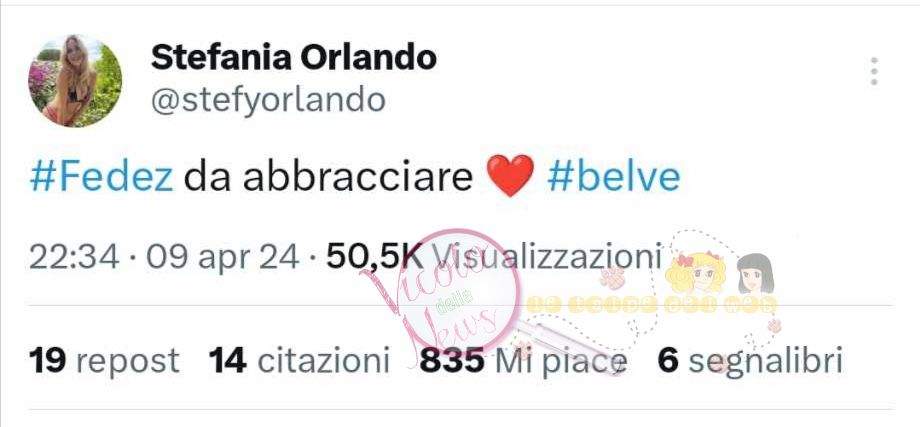This screenshot has width=920, height=427.
Task: Open the three-dot more options menu
Action: click(874, 72)
